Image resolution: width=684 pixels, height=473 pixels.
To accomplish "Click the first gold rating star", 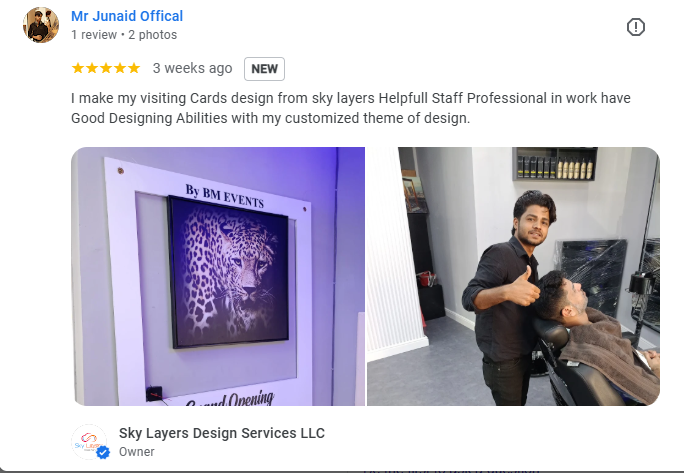I will tap(78, 68).
